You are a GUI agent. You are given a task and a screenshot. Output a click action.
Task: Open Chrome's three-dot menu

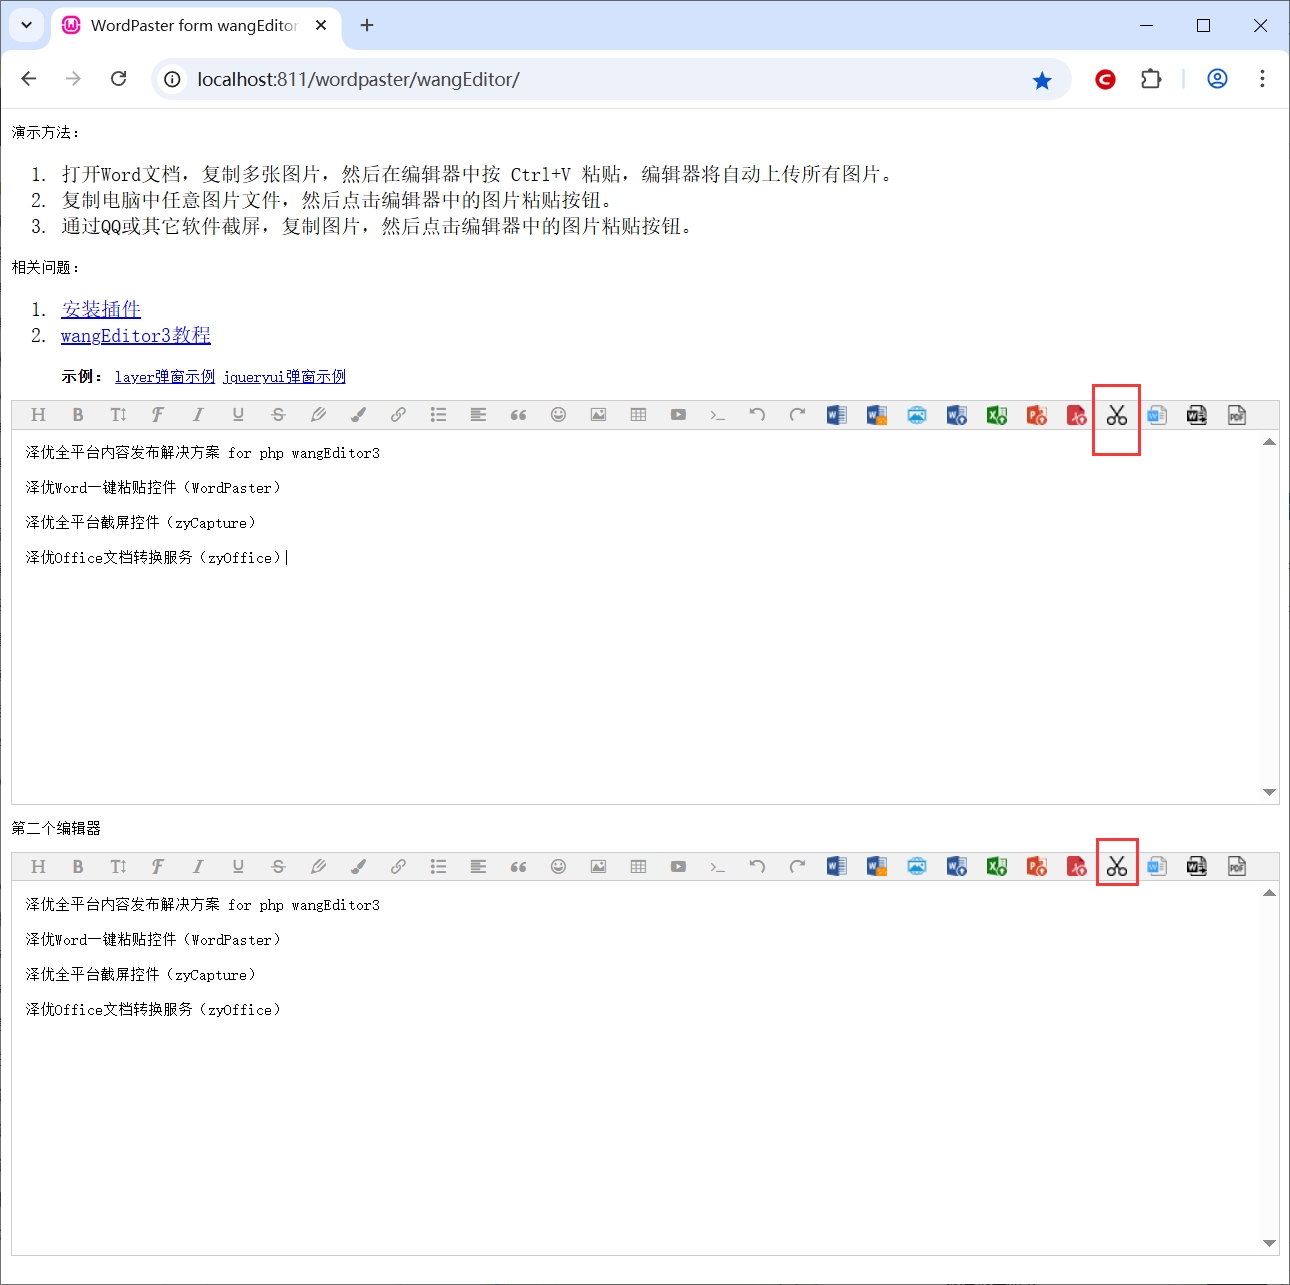[x=1262, y=79]
